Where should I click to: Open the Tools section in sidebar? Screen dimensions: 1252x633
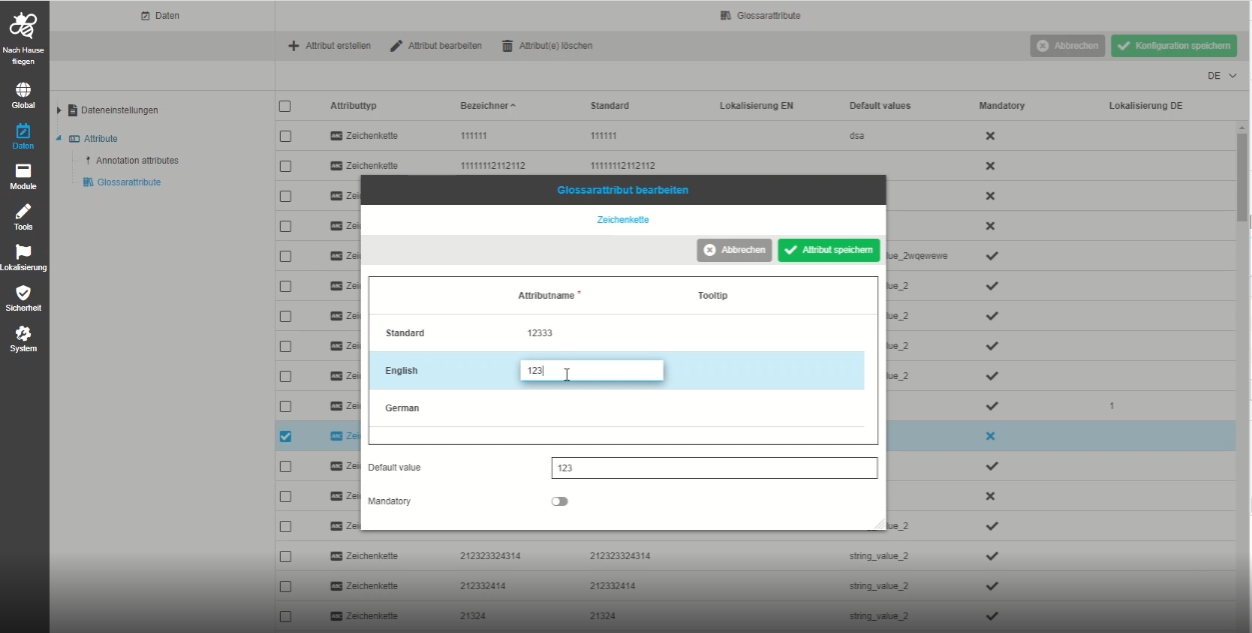(x=23, y=217)
